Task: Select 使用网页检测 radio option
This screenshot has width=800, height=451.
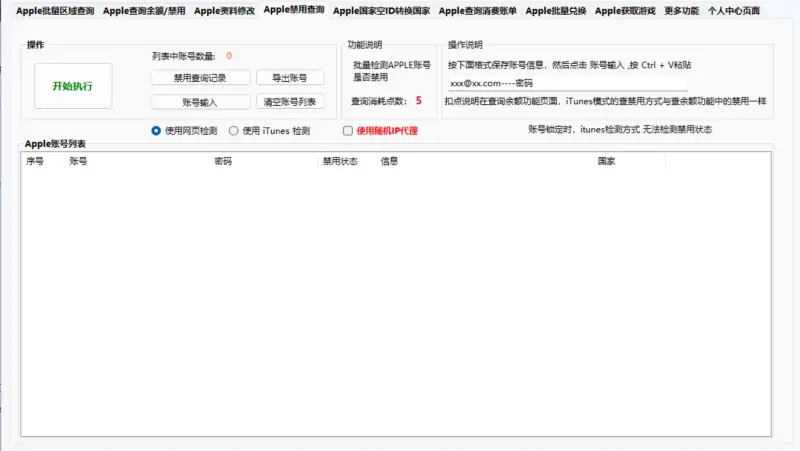Action: (156, 130)
